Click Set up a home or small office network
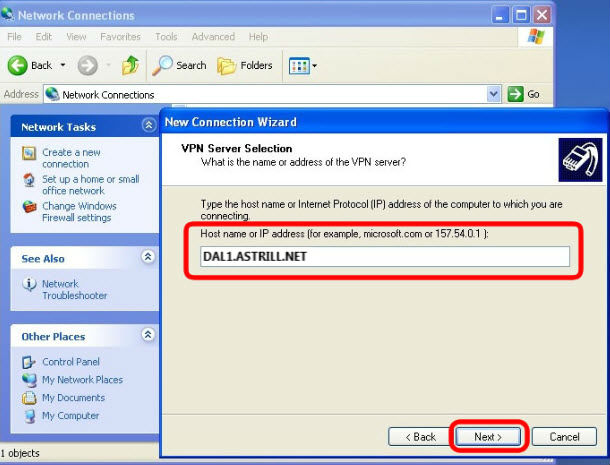Viewport: 610px width, 465px height. click(91, 185)
